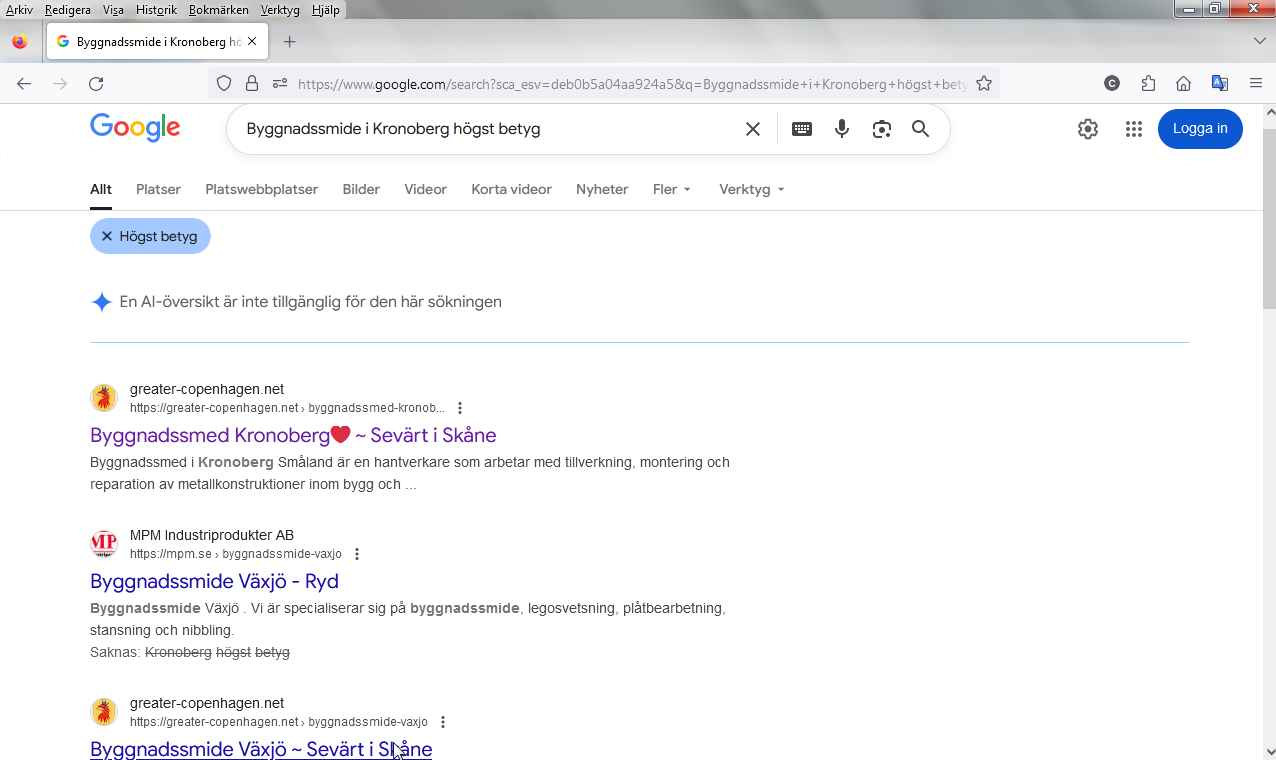Screen dimensions: 1276x760
Task: Click the voice search microphone icon
Action: 842,129
